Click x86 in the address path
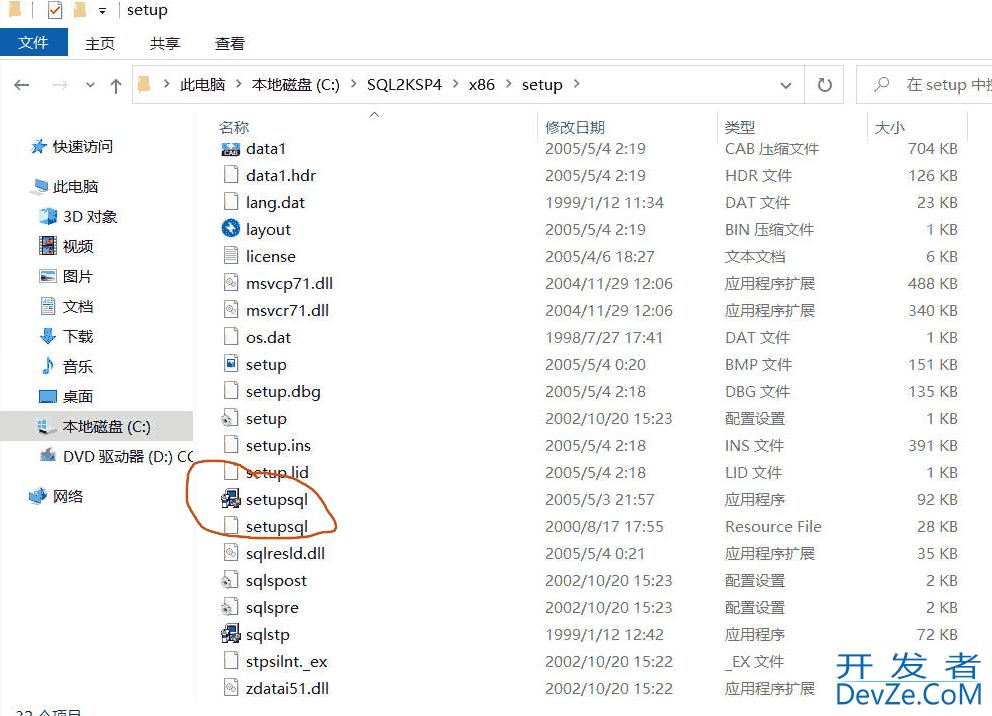This screenshot has width=992, height=716. pos(481,84)
